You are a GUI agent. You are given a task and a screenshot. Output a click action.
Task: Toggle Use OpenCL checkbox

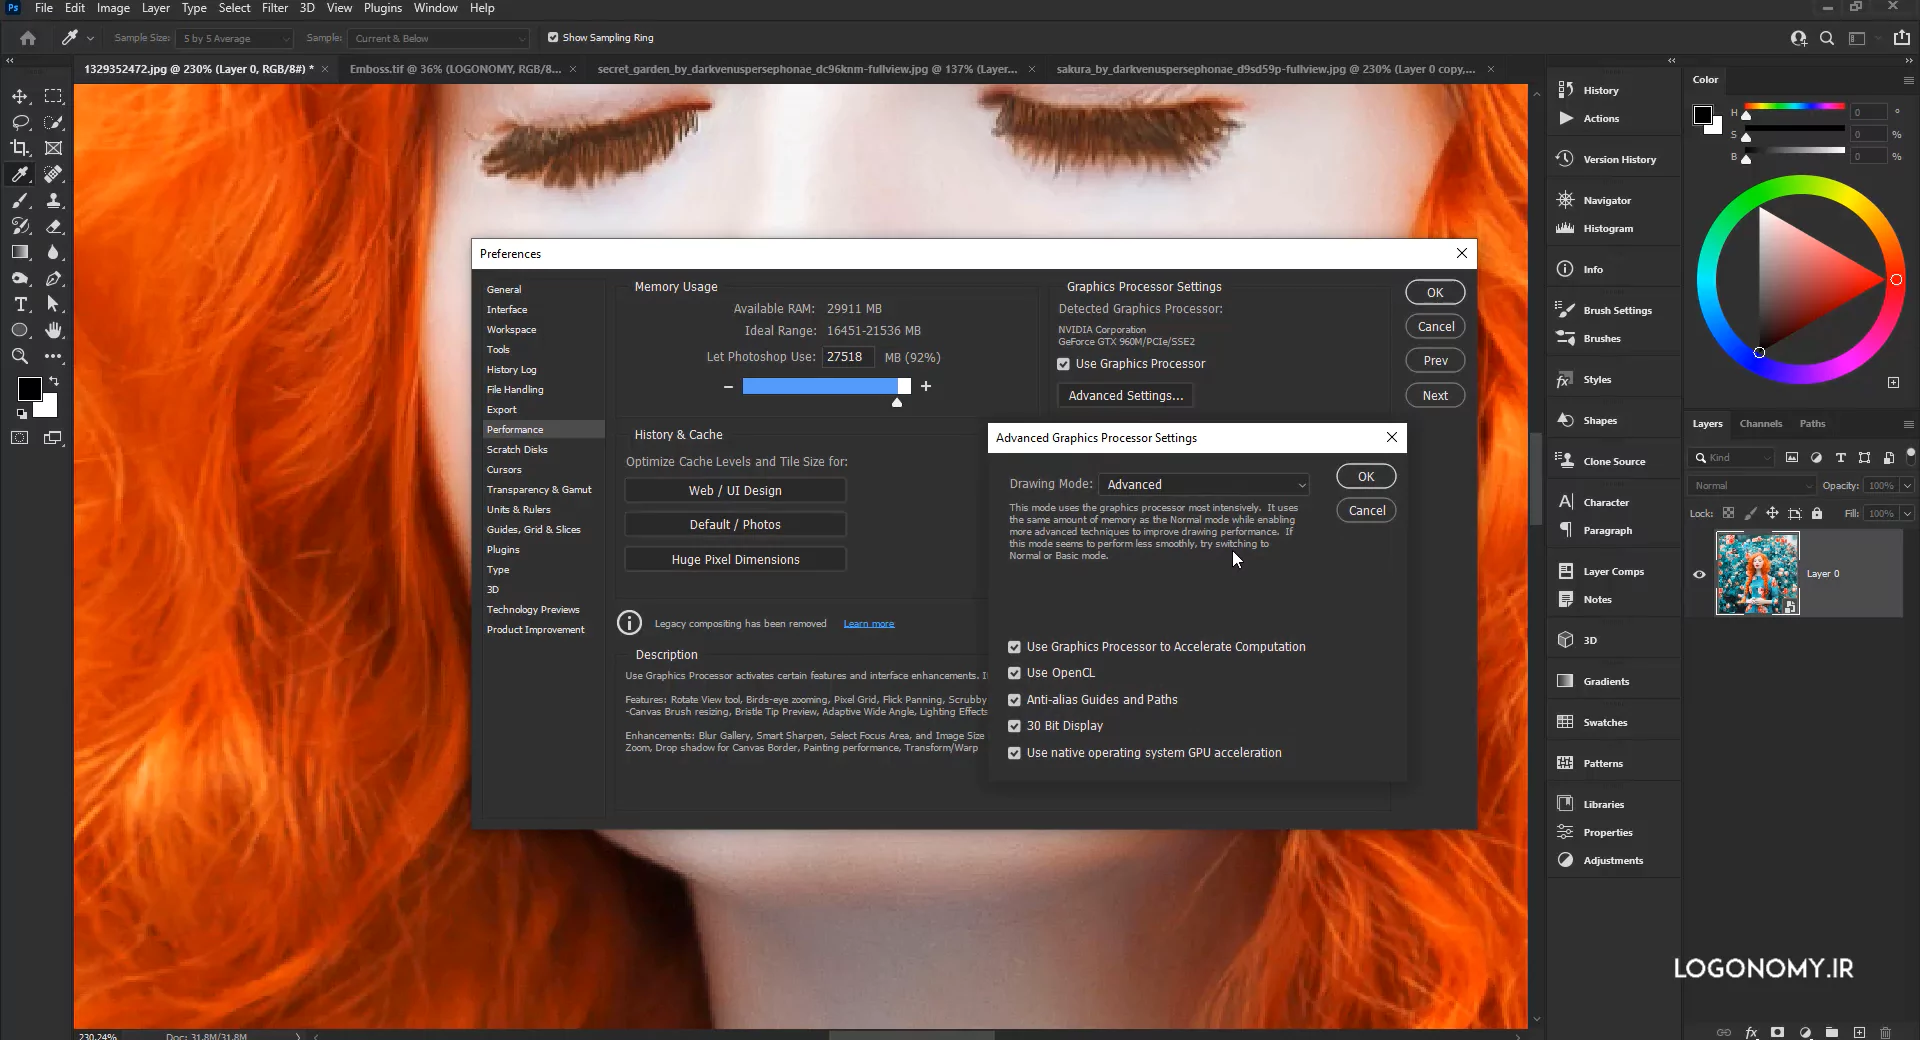(x=1015, y=673)
